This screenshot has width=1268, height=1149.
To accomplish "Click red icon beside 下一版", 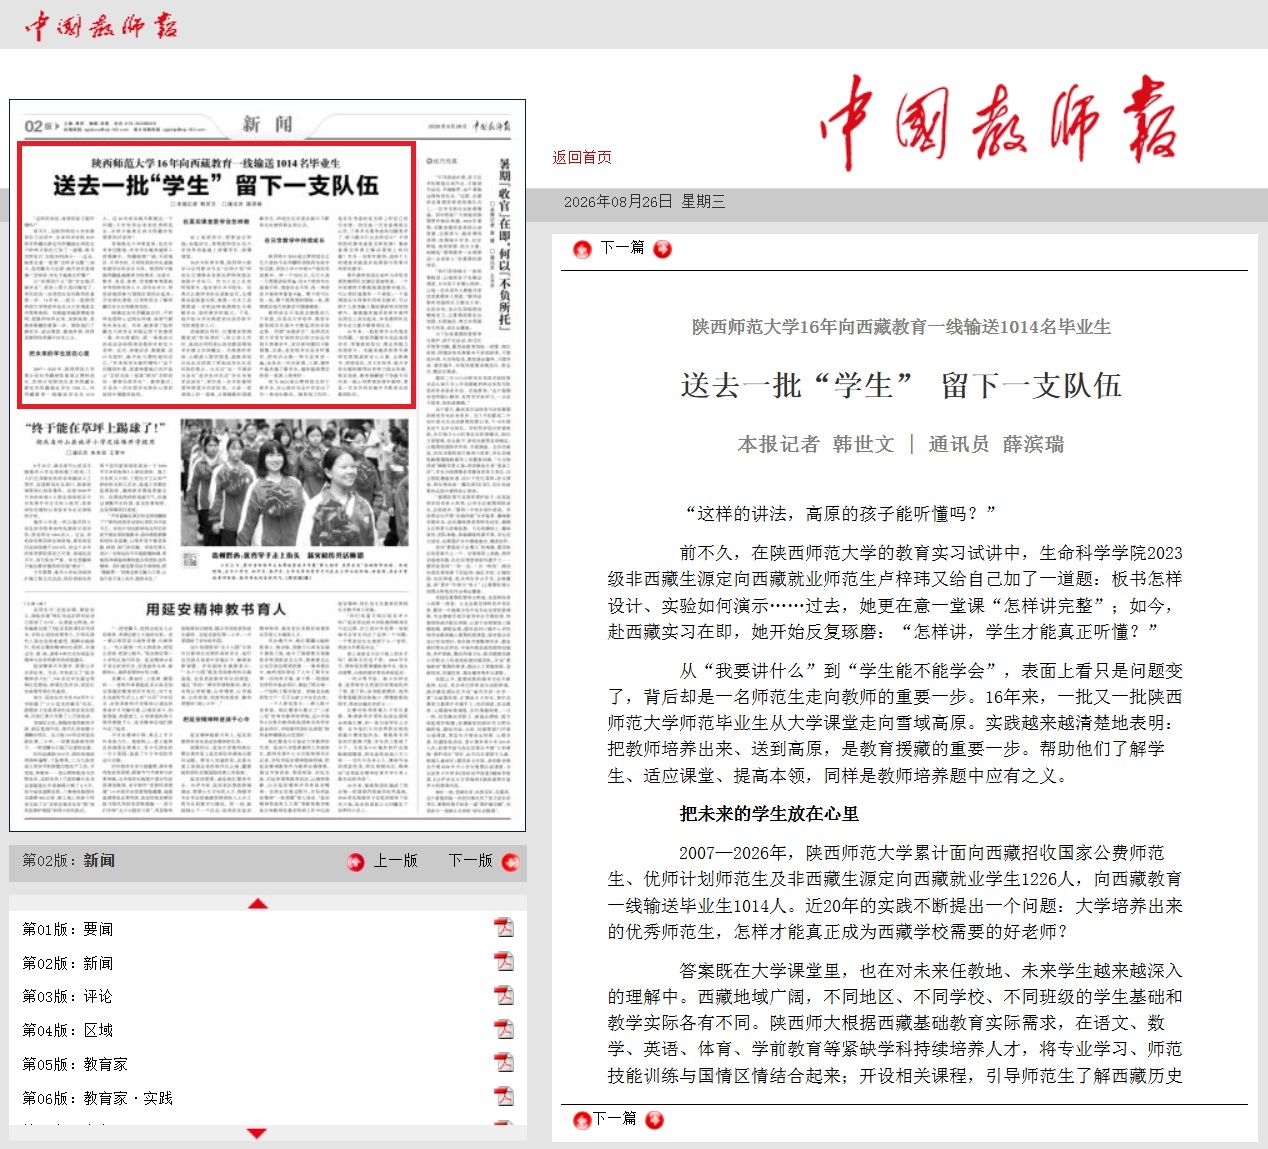I will [510, 862].
